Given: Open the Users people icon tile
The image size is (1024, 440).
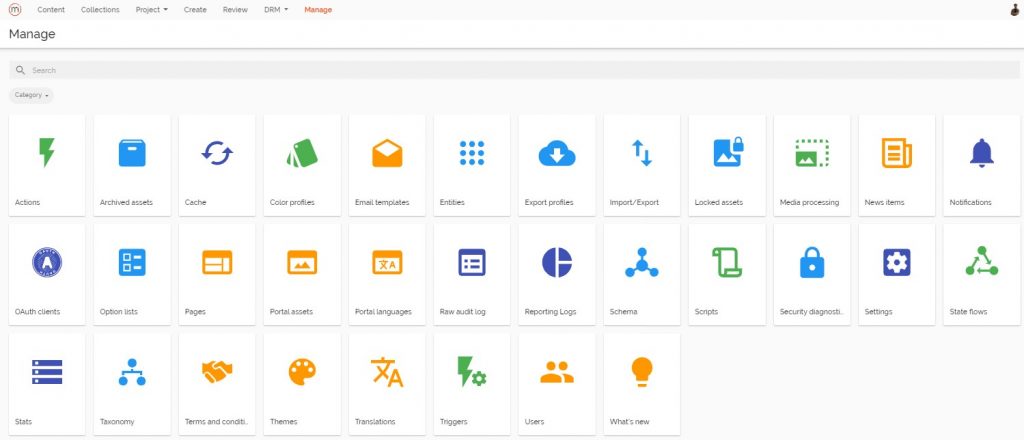Looking at the screenshot, I should (x=556, y=372).
